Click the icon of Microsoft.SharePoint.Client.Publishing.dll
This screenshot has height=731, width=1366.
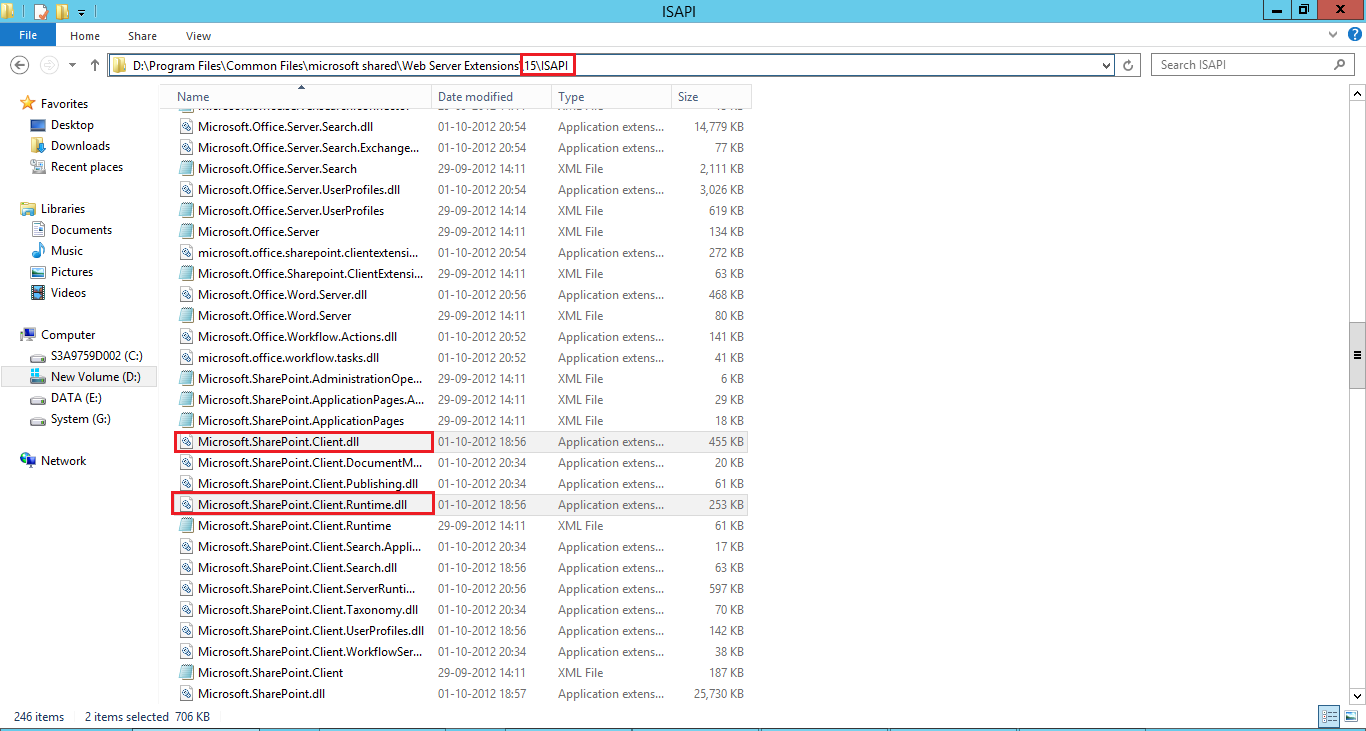click(186, 484)
